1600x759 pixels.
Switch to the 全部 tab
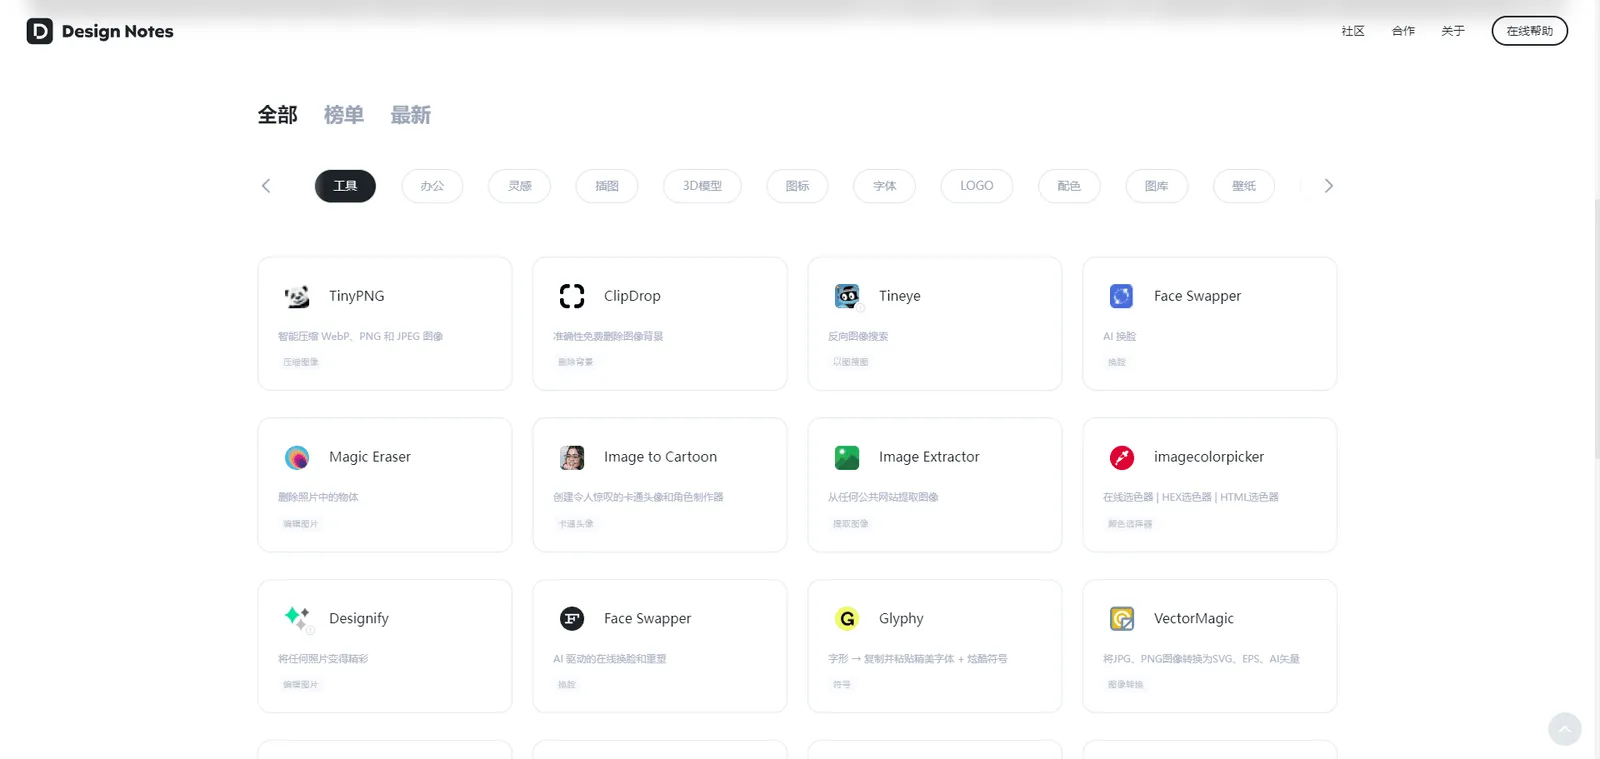click(278, 115)
